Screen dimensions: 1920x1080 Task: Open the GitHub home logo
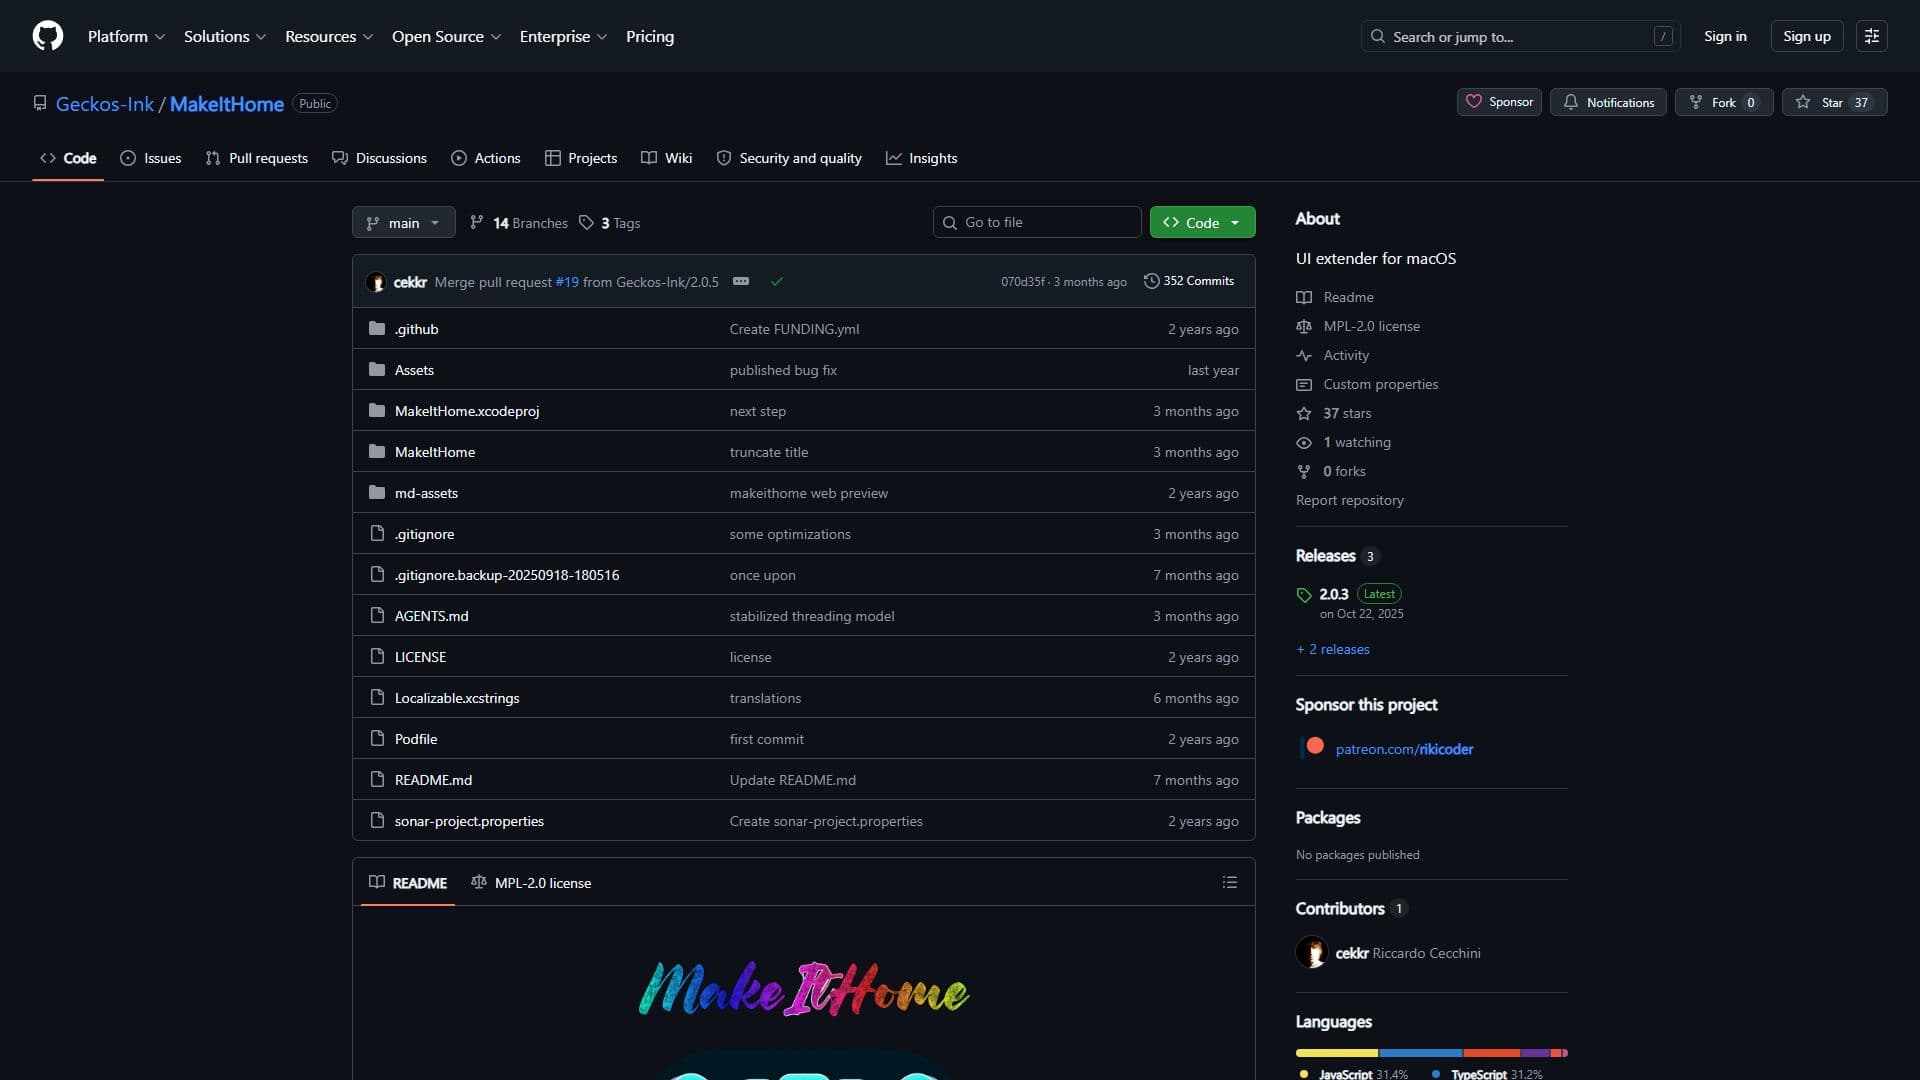[x=48, y=36]
